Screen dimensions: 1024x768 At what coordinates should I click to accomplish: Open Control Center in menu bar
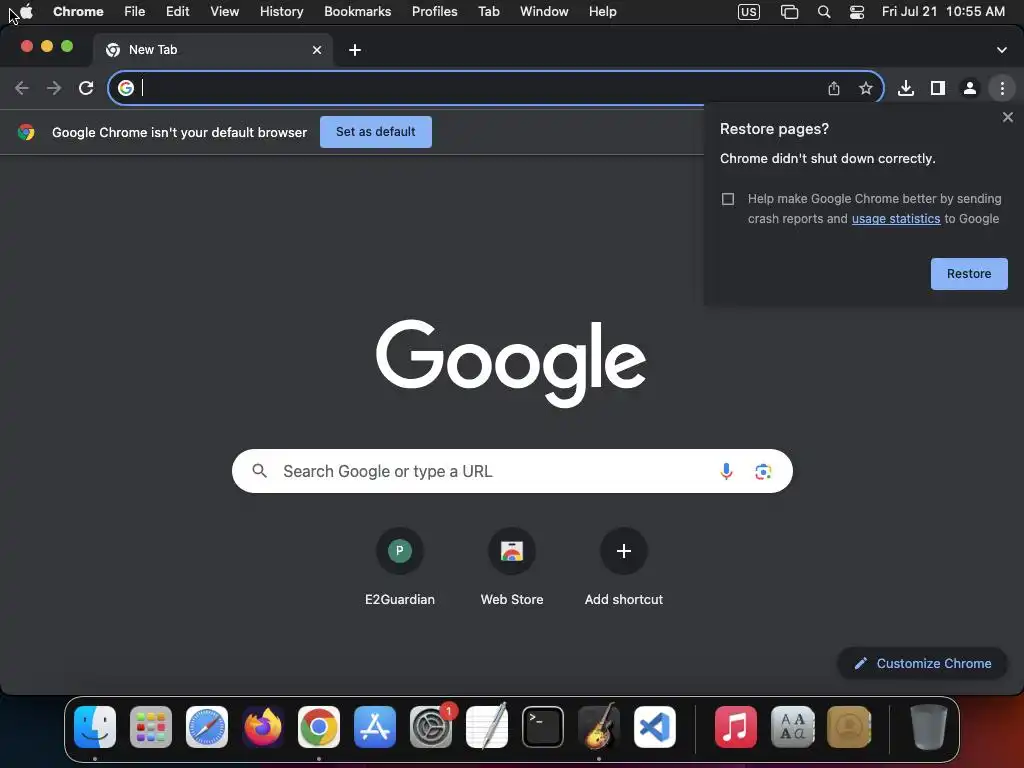(x=857, y=12)
